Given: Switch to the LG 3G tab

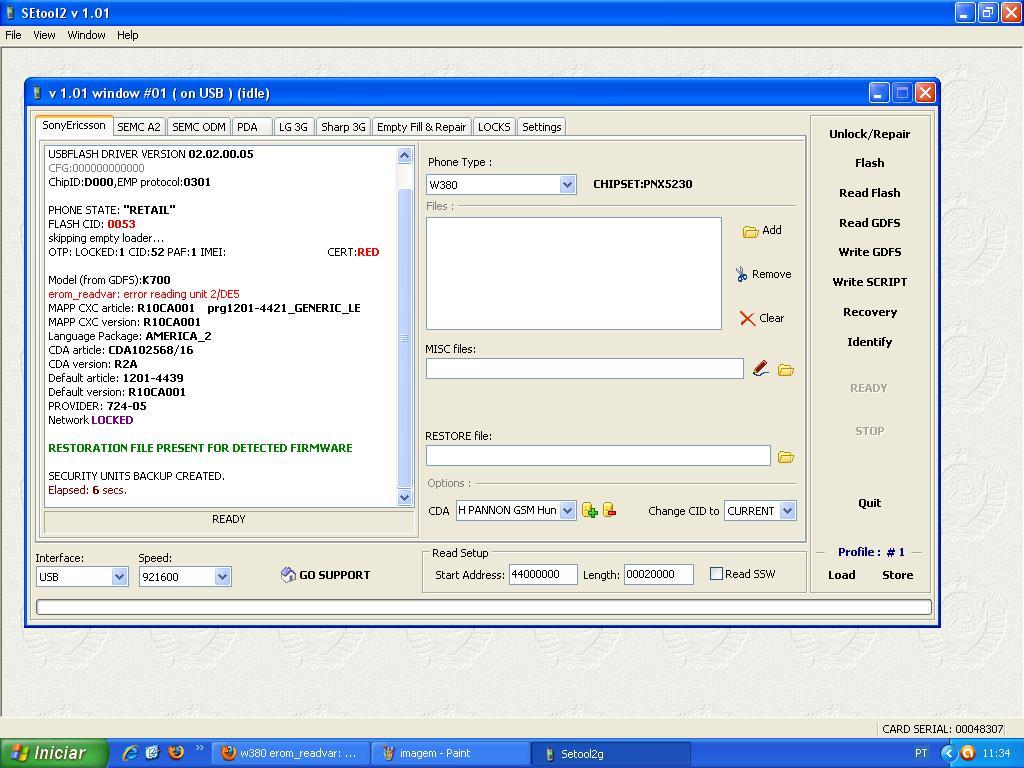Looking at the screenshot, I should [x=293, y=127].
